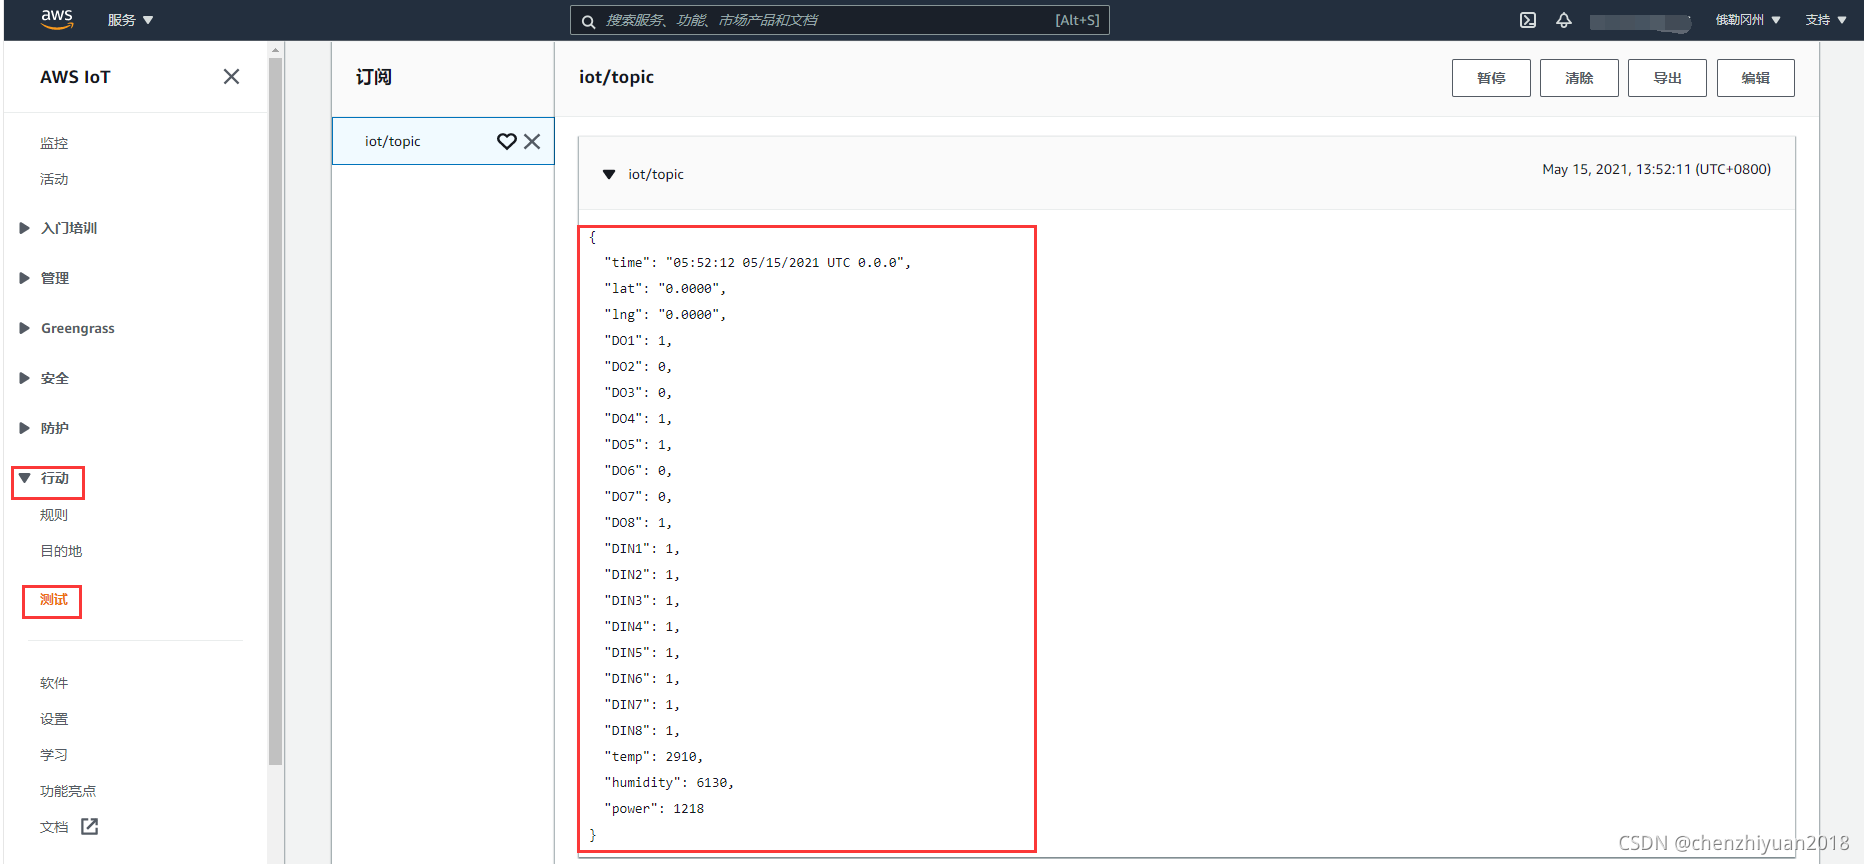
Task: Favorite the iot/topic subscription with heart icon
Action: click(507, 141)
